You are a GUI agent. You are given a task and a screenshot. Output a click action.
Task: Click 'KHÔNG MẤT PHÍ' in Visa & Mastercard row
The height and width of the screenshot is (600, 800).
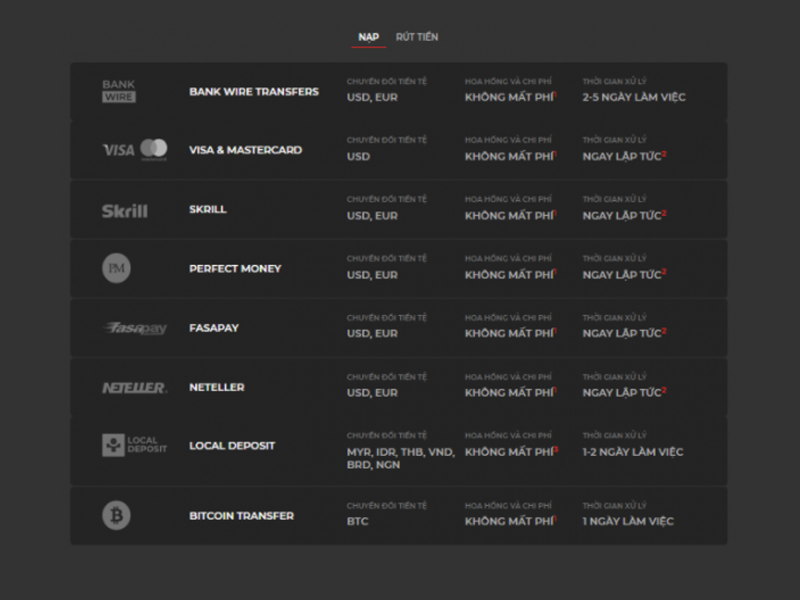[509, 156]
